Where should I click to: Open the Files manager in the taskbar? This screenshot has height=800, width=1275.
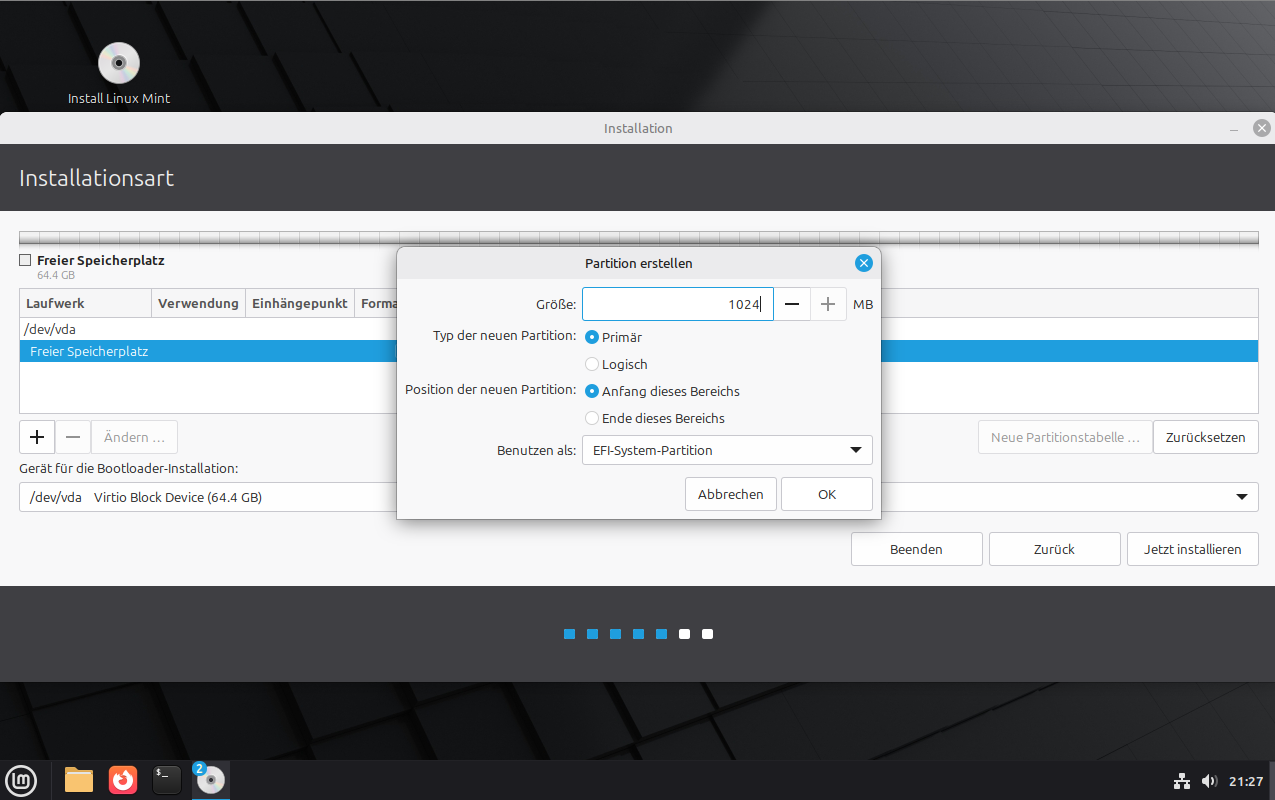pyautogui.click(x=79, y=780)
